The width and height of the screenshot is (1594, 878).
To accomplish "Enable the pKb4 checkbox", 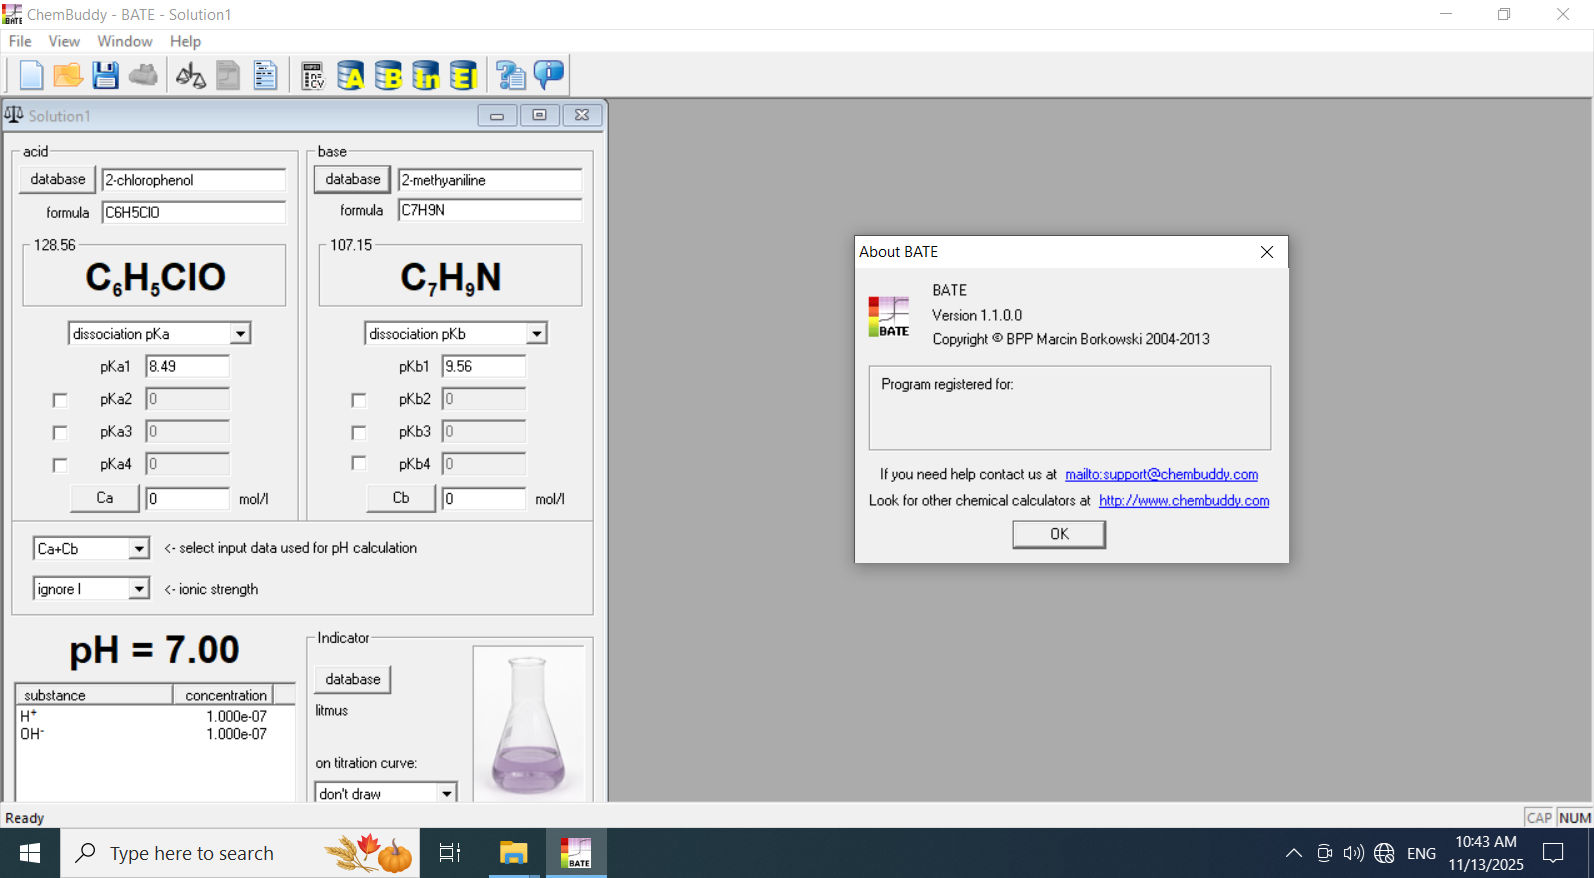I will point(359,463).
